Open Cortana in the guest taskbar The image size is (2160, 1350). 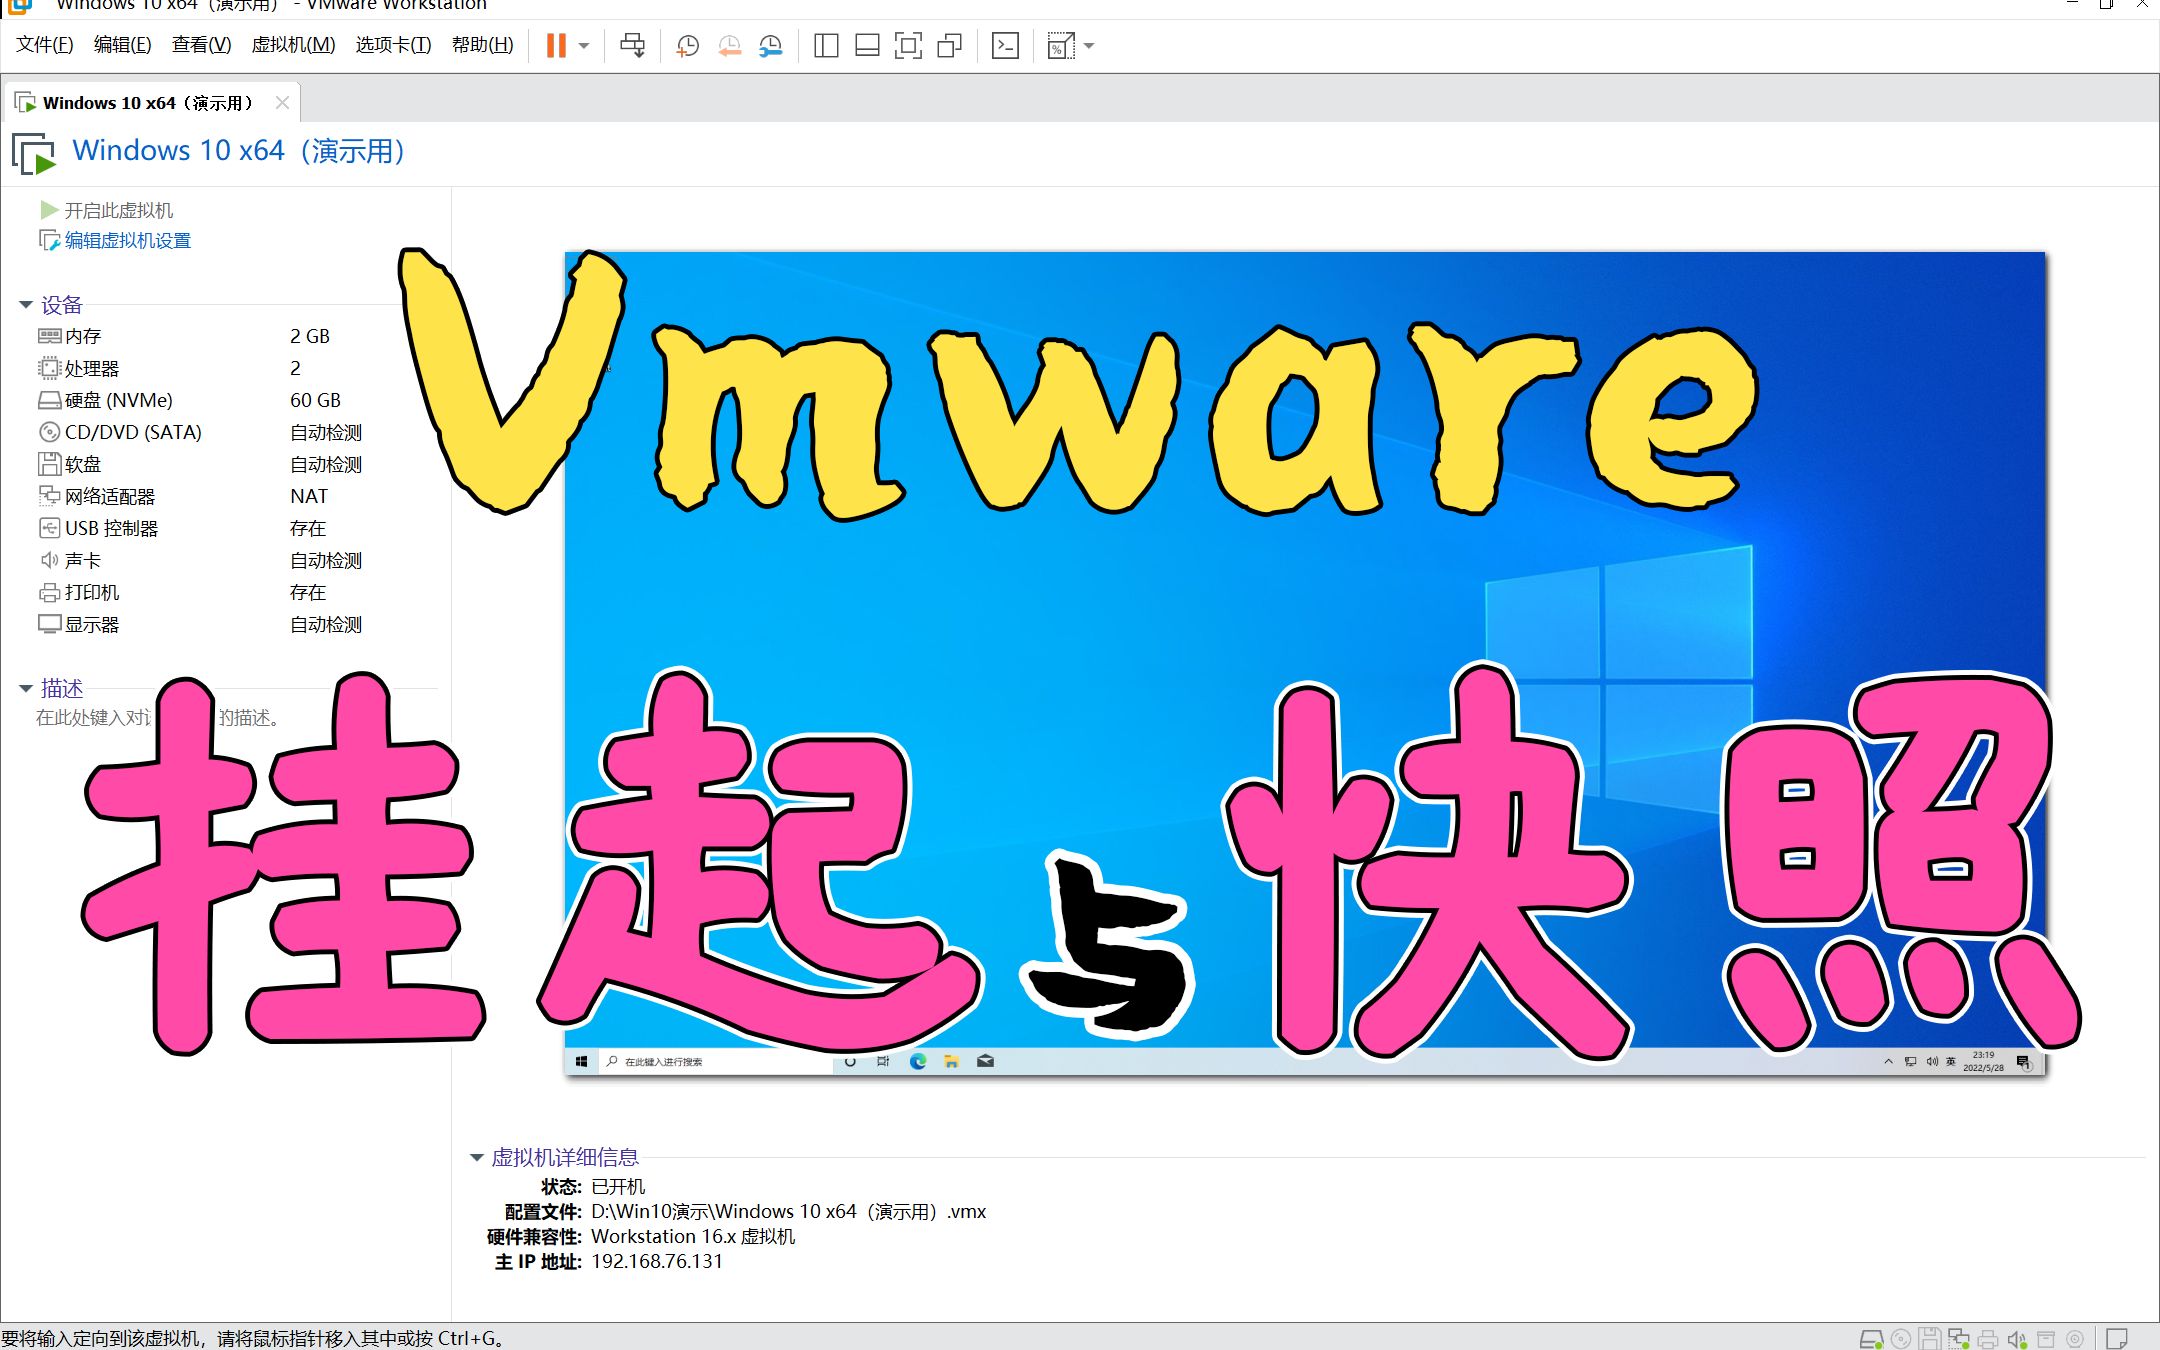(850, 1061)
